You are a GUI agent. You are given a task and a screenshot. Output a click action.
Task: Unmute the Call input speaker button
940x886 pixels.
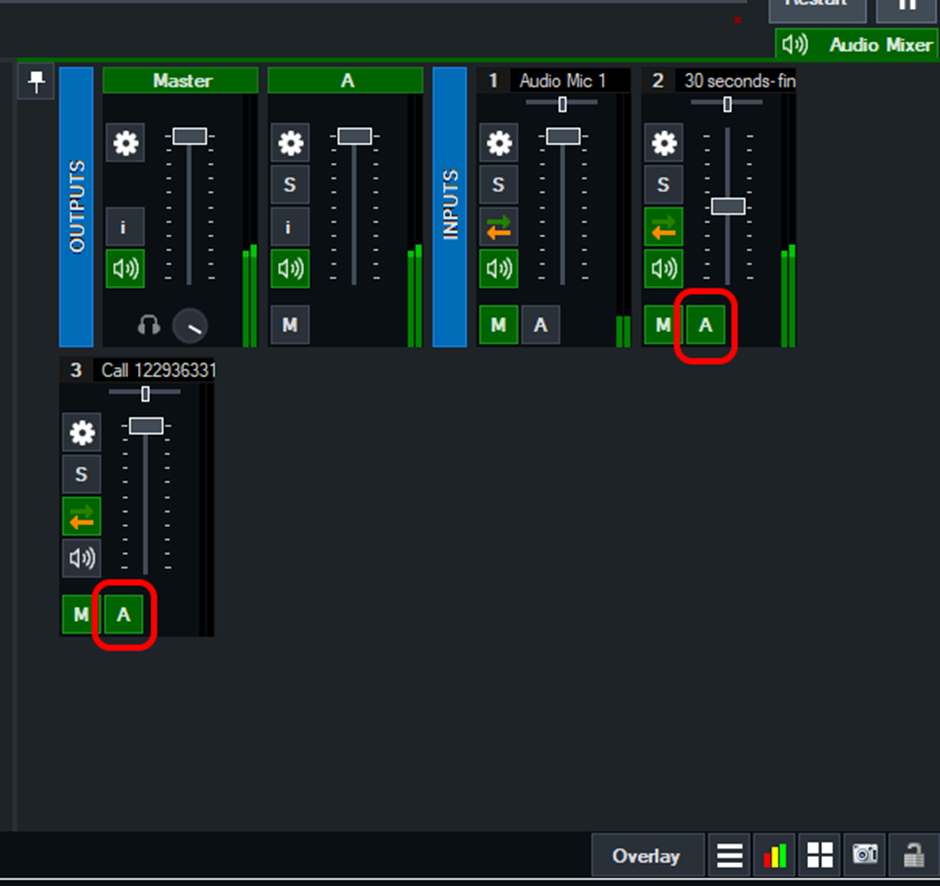click(x=82, y=558)
